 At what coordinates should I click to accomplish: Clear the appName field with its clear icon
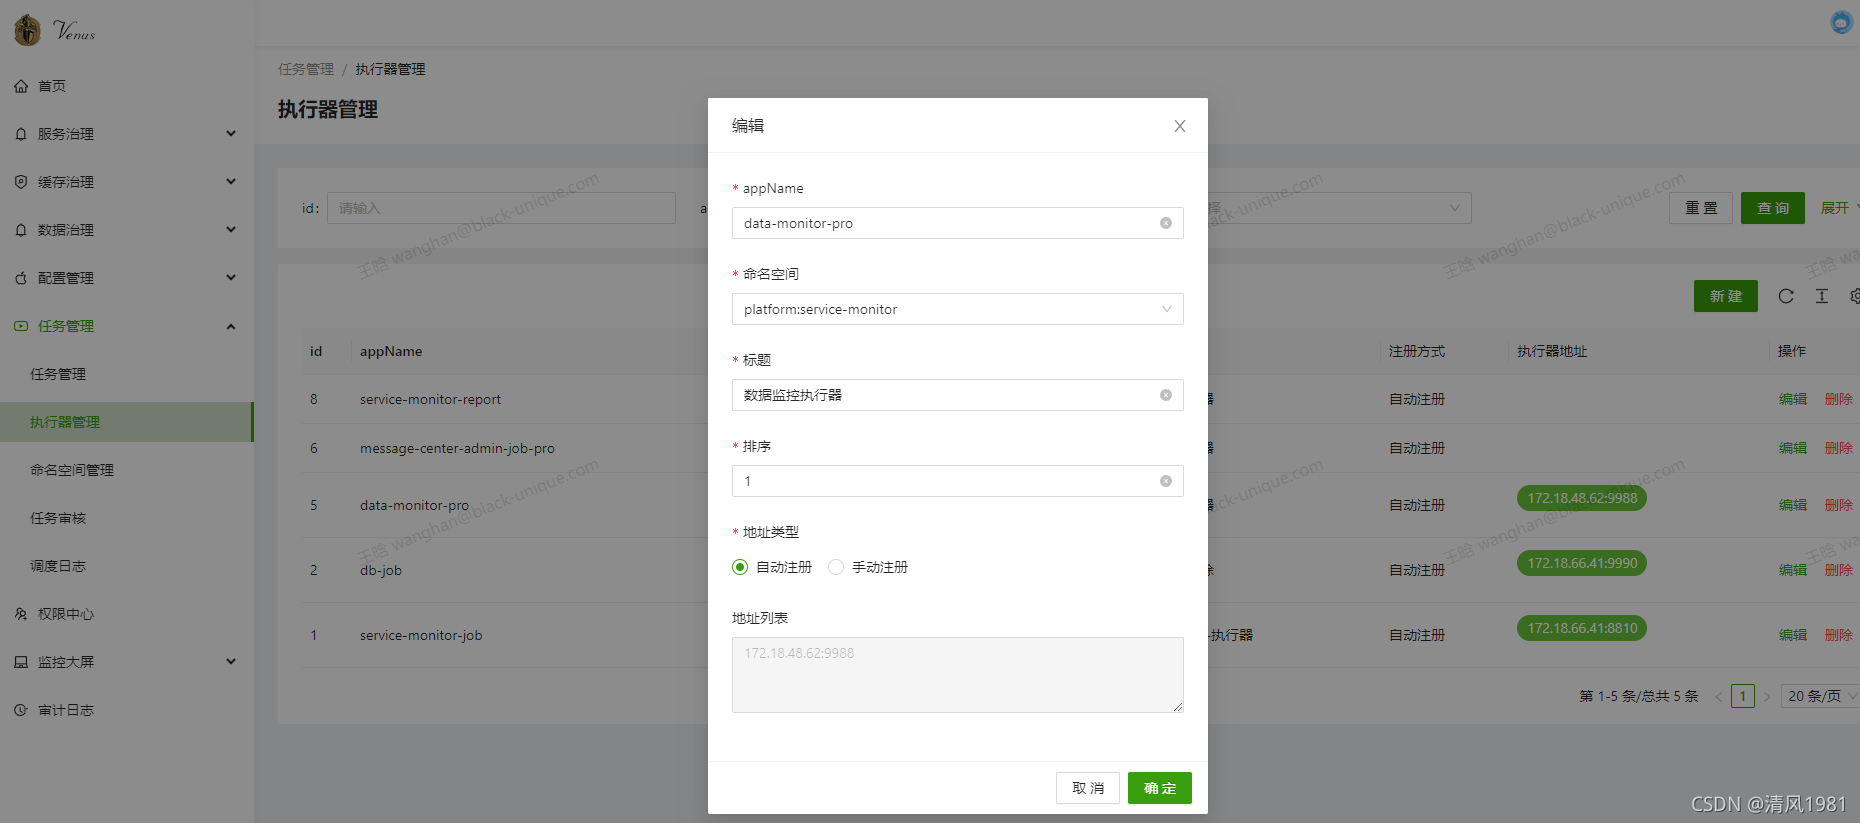pyautogui.click(x=1166, y=223)
